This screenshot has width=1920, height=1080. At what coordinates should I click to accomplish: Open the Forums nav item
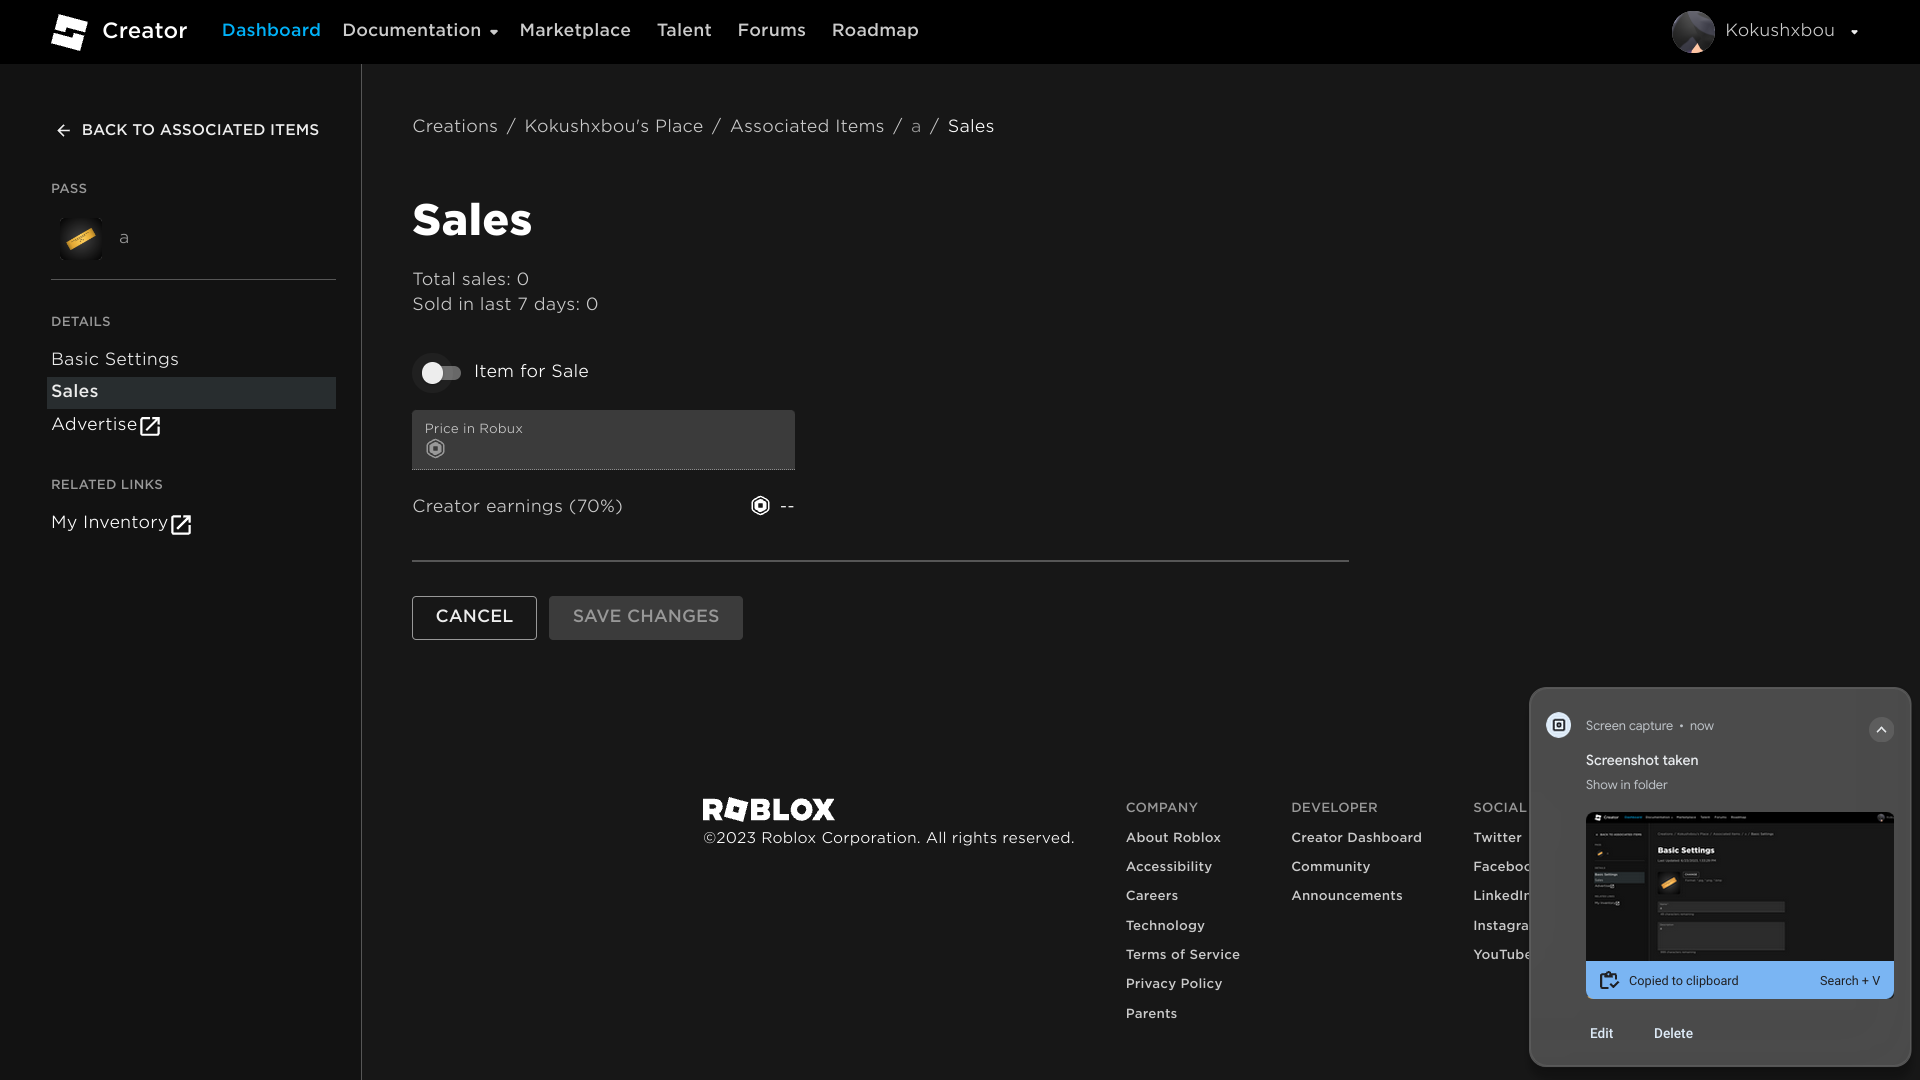click(x=771, y=31)
